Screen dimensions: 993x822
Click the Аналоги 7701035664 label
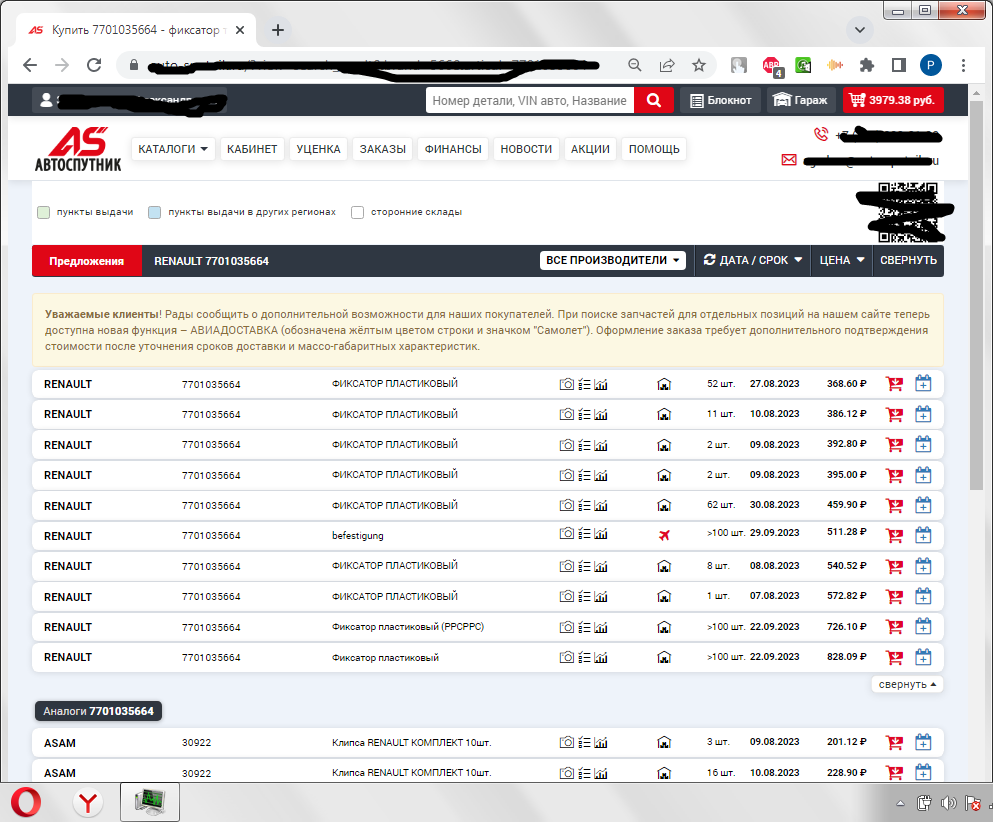pyautogui.click(x=99, y=711)
